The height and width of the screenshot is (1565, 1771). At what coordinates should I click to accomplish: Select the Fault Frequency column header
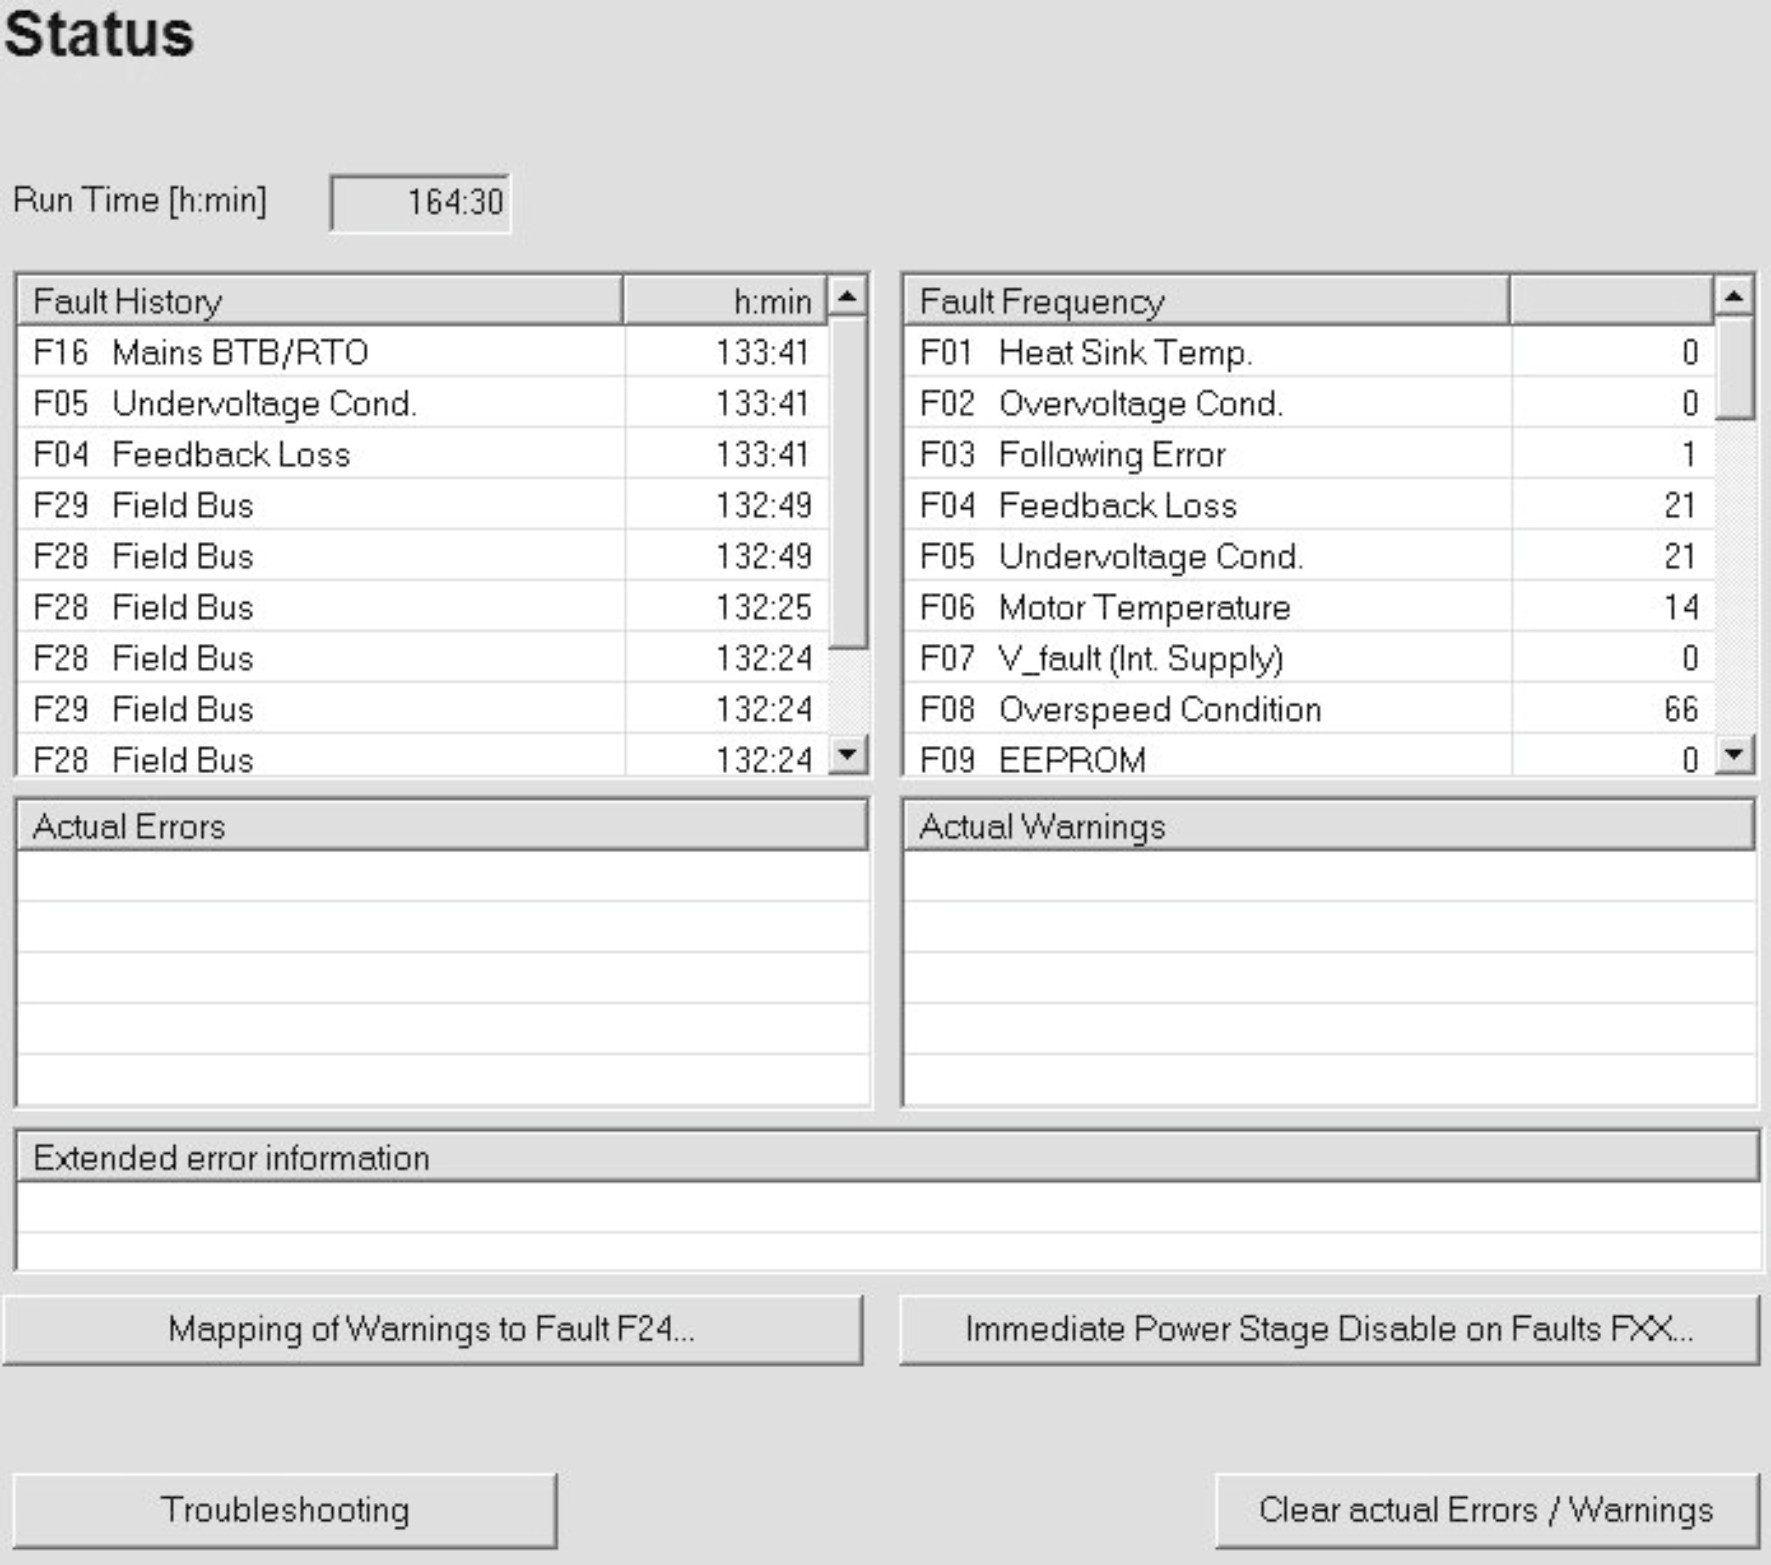click(1205, 301)
